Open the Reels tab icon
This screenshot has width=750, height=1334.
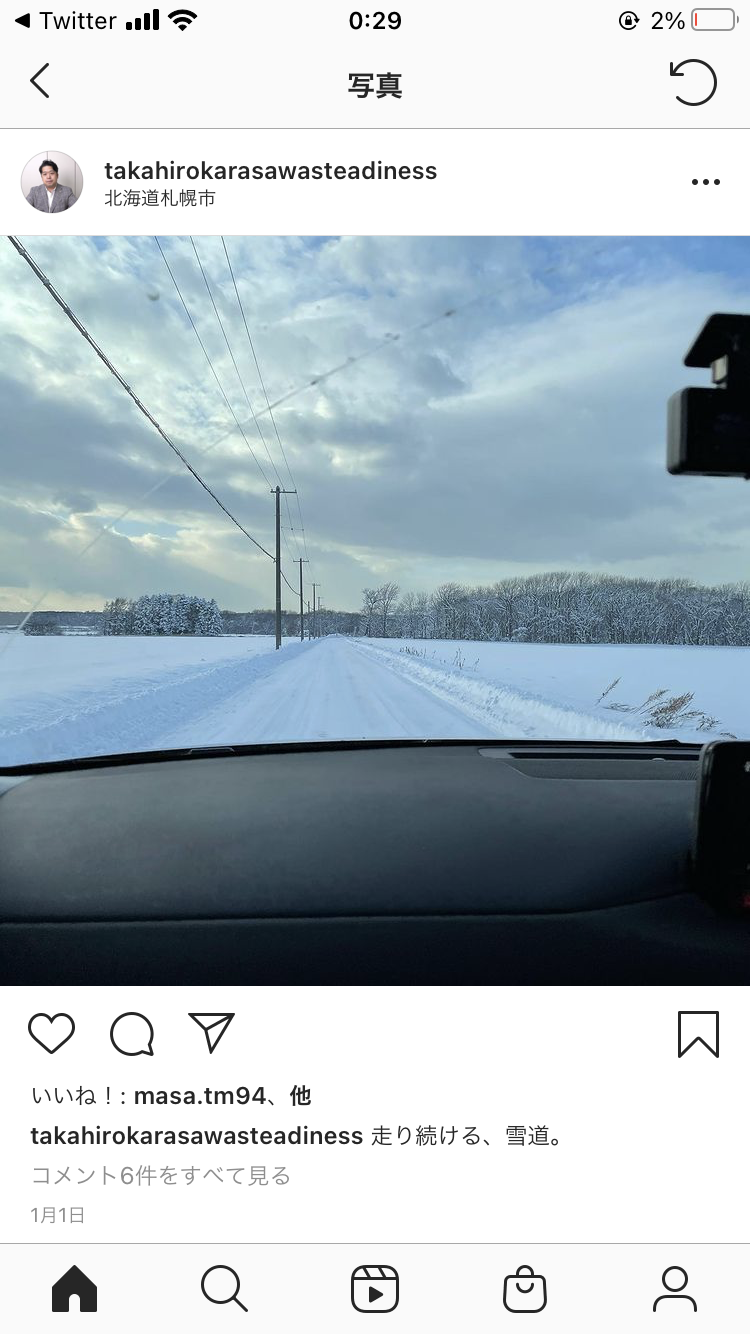[375, 1289]
